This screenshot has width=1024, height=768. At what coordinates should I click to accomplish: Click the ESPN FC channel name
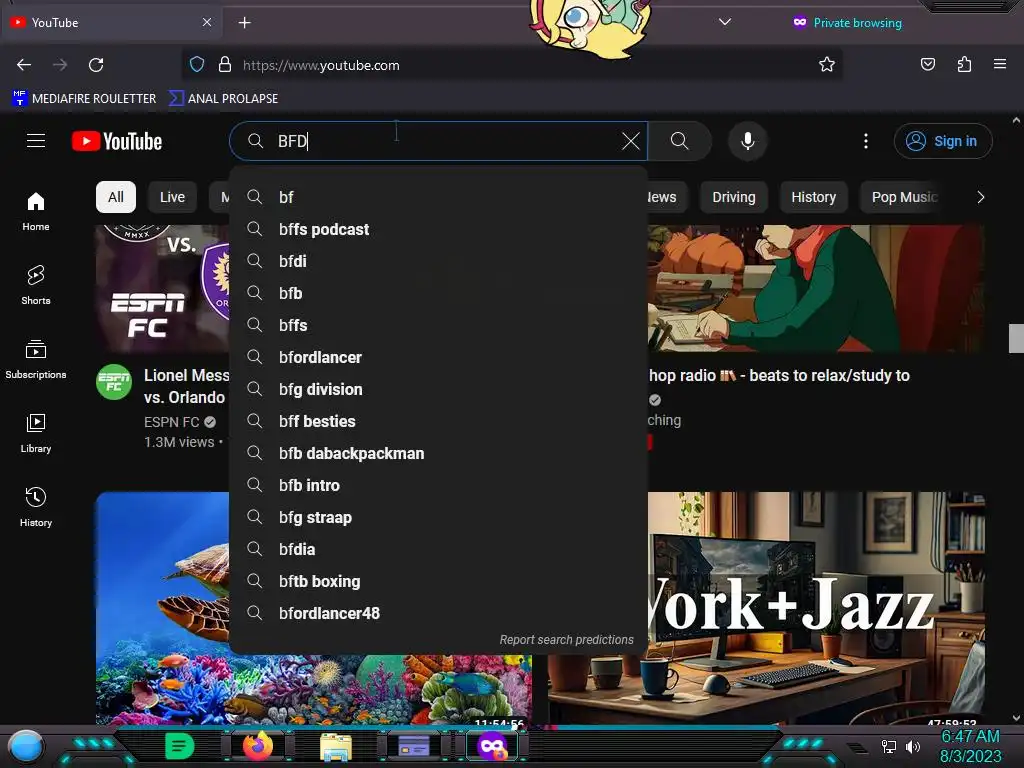pos(171,423)
